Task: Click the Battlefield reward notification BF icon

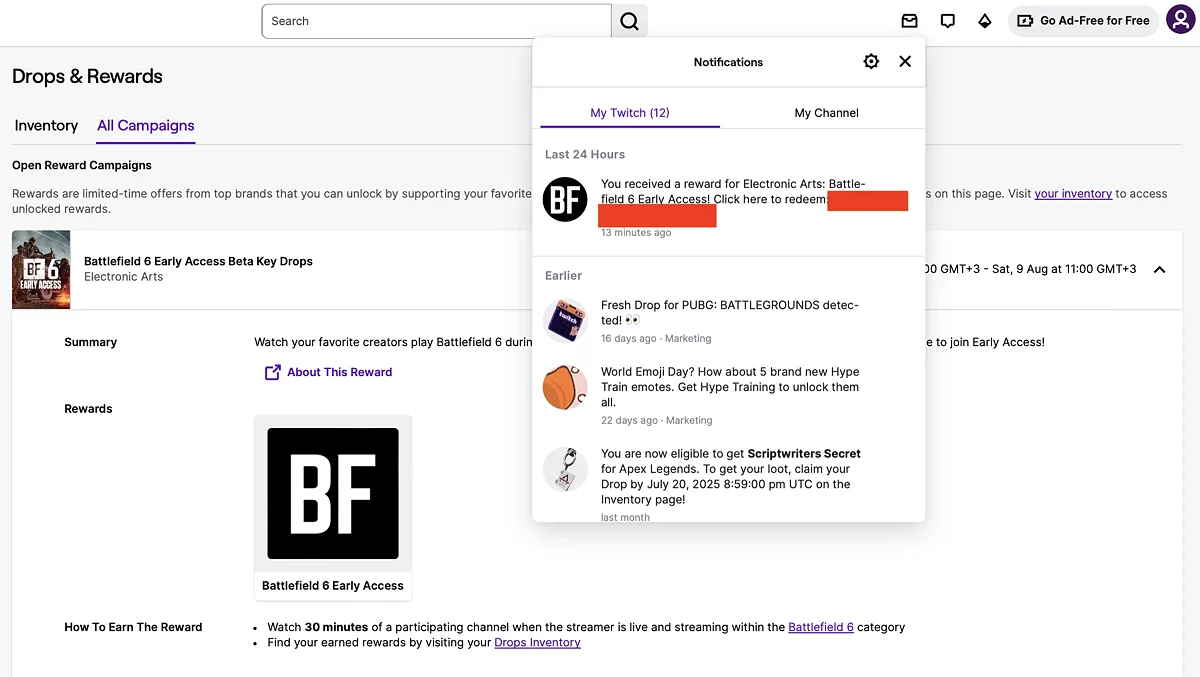Action: tap(565, 200)
